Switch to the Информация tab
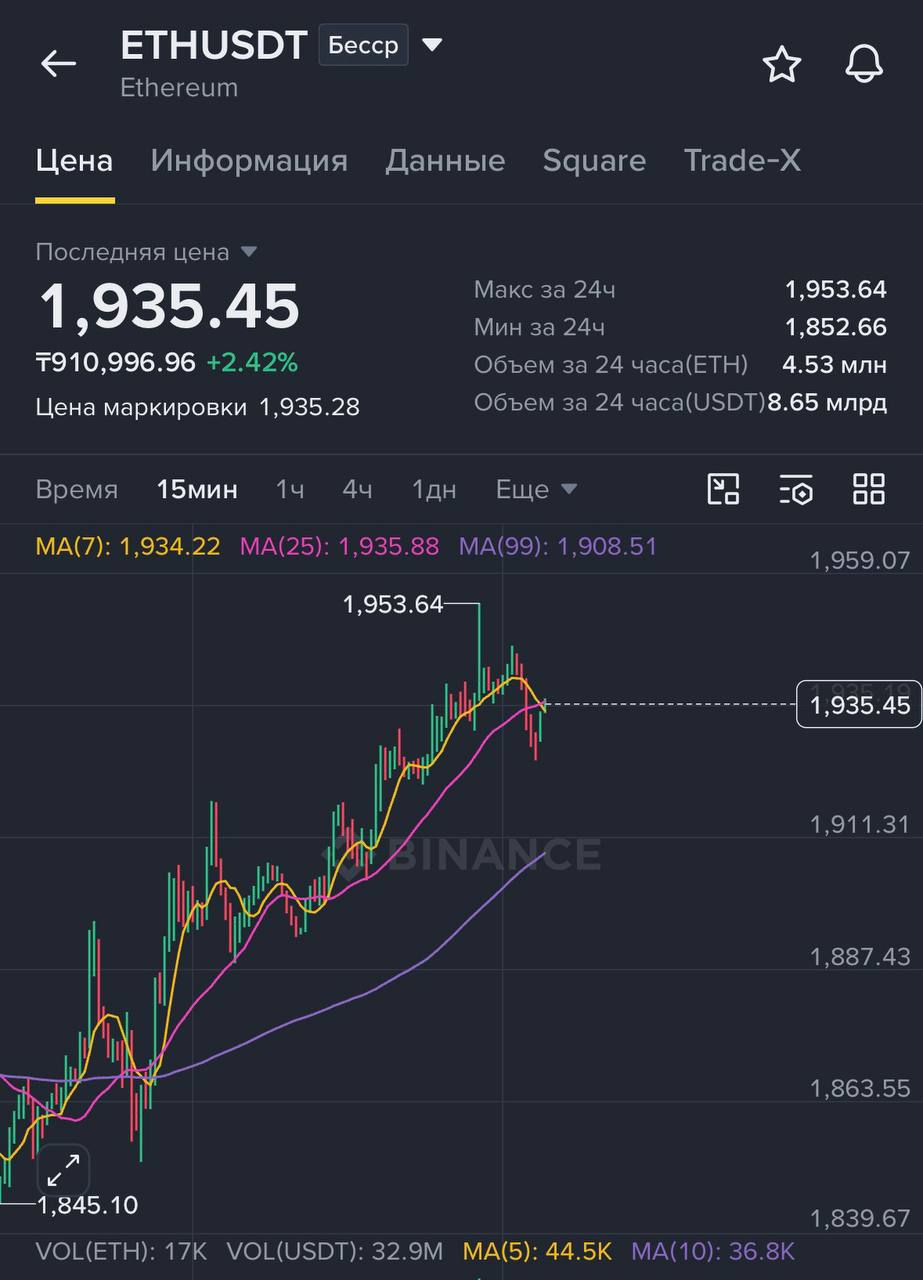923x1280 pixels. [249, 161]
